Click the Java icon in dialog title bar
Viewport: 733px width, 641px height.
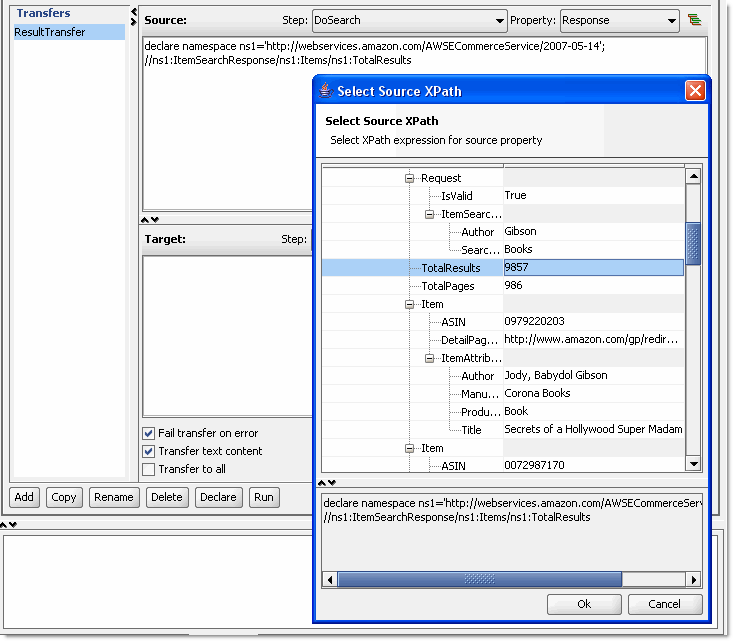coord(326,90)
